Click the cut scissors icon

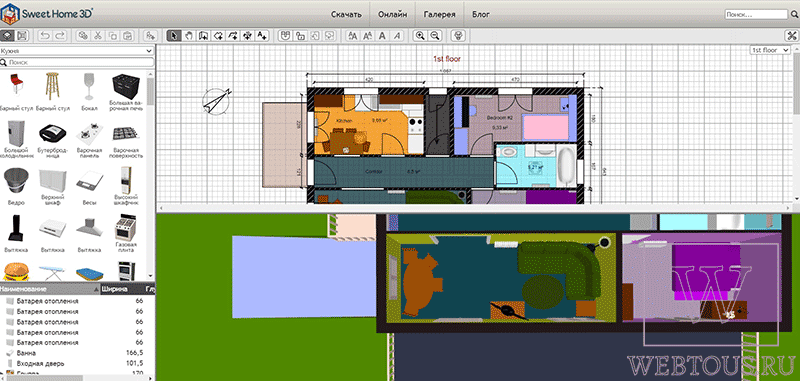97,36
